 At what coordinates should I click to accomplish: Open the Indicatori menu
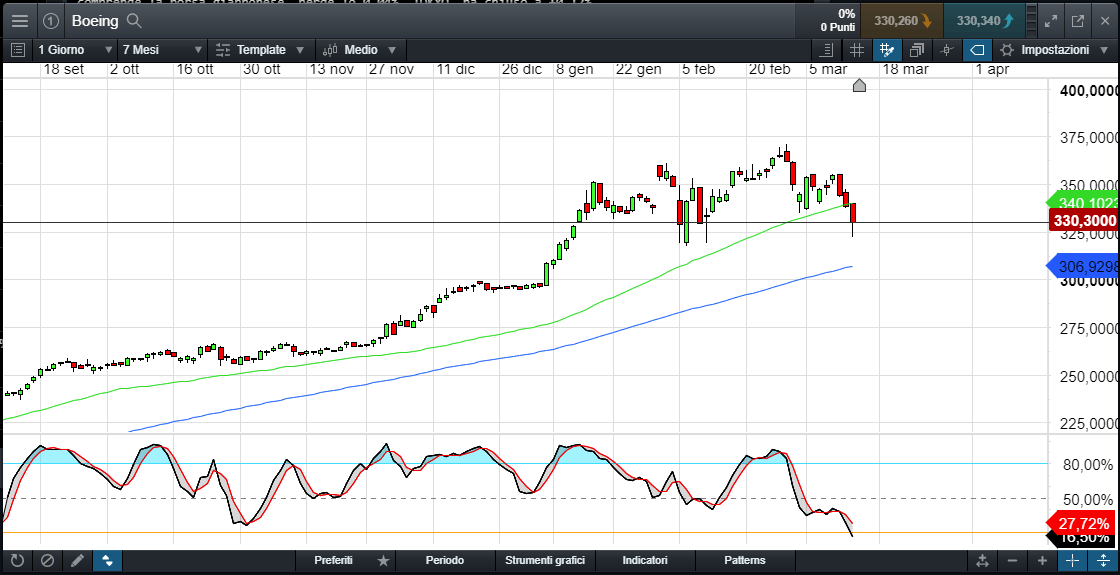coord(645,561)
